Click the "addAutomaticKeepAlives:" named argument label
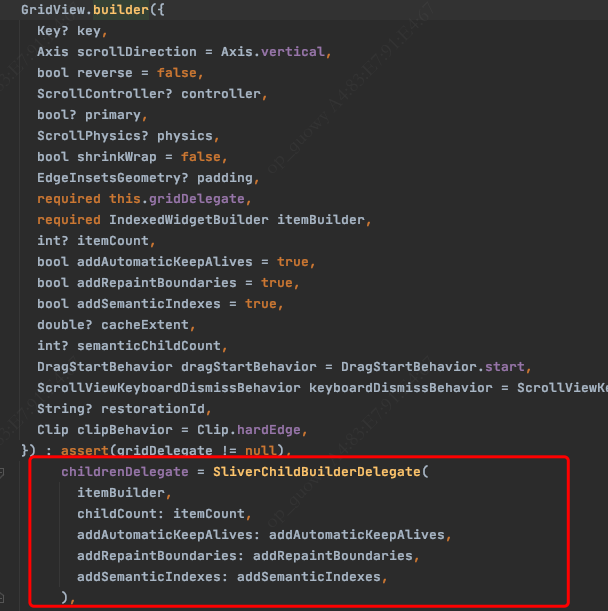The image size is (608, 611). (168, 535)
